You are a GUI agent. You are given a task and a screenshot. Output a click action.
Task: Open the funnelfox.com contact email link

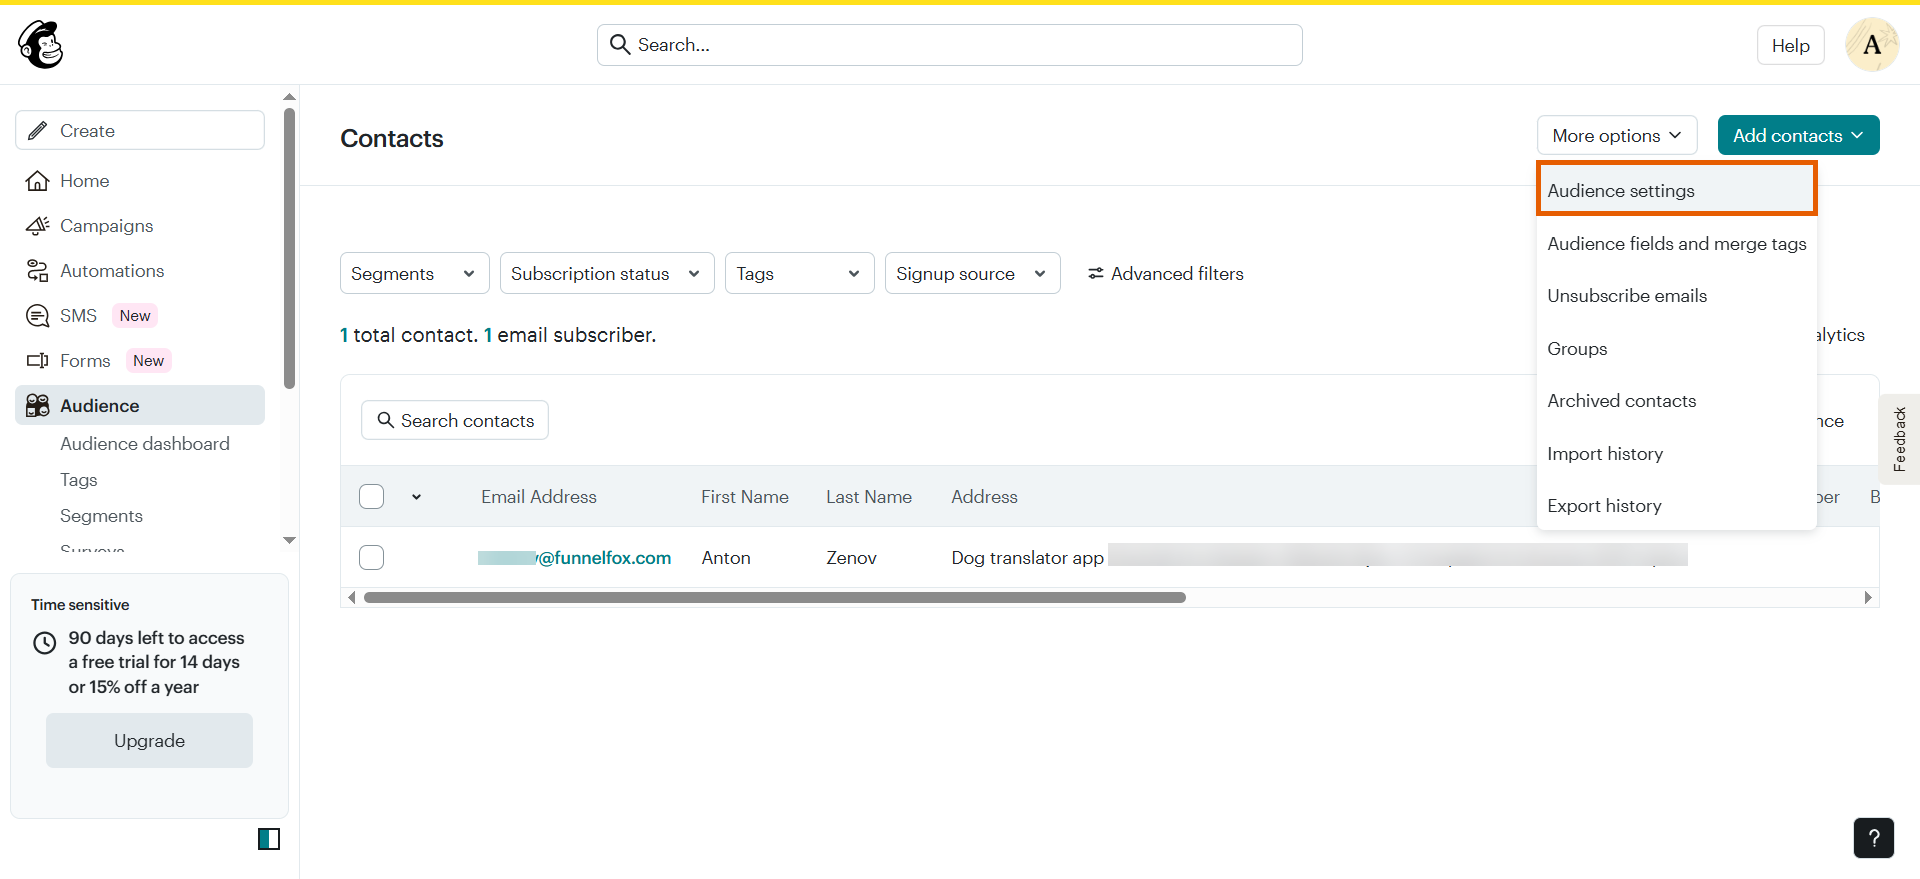tap(575, 558)
